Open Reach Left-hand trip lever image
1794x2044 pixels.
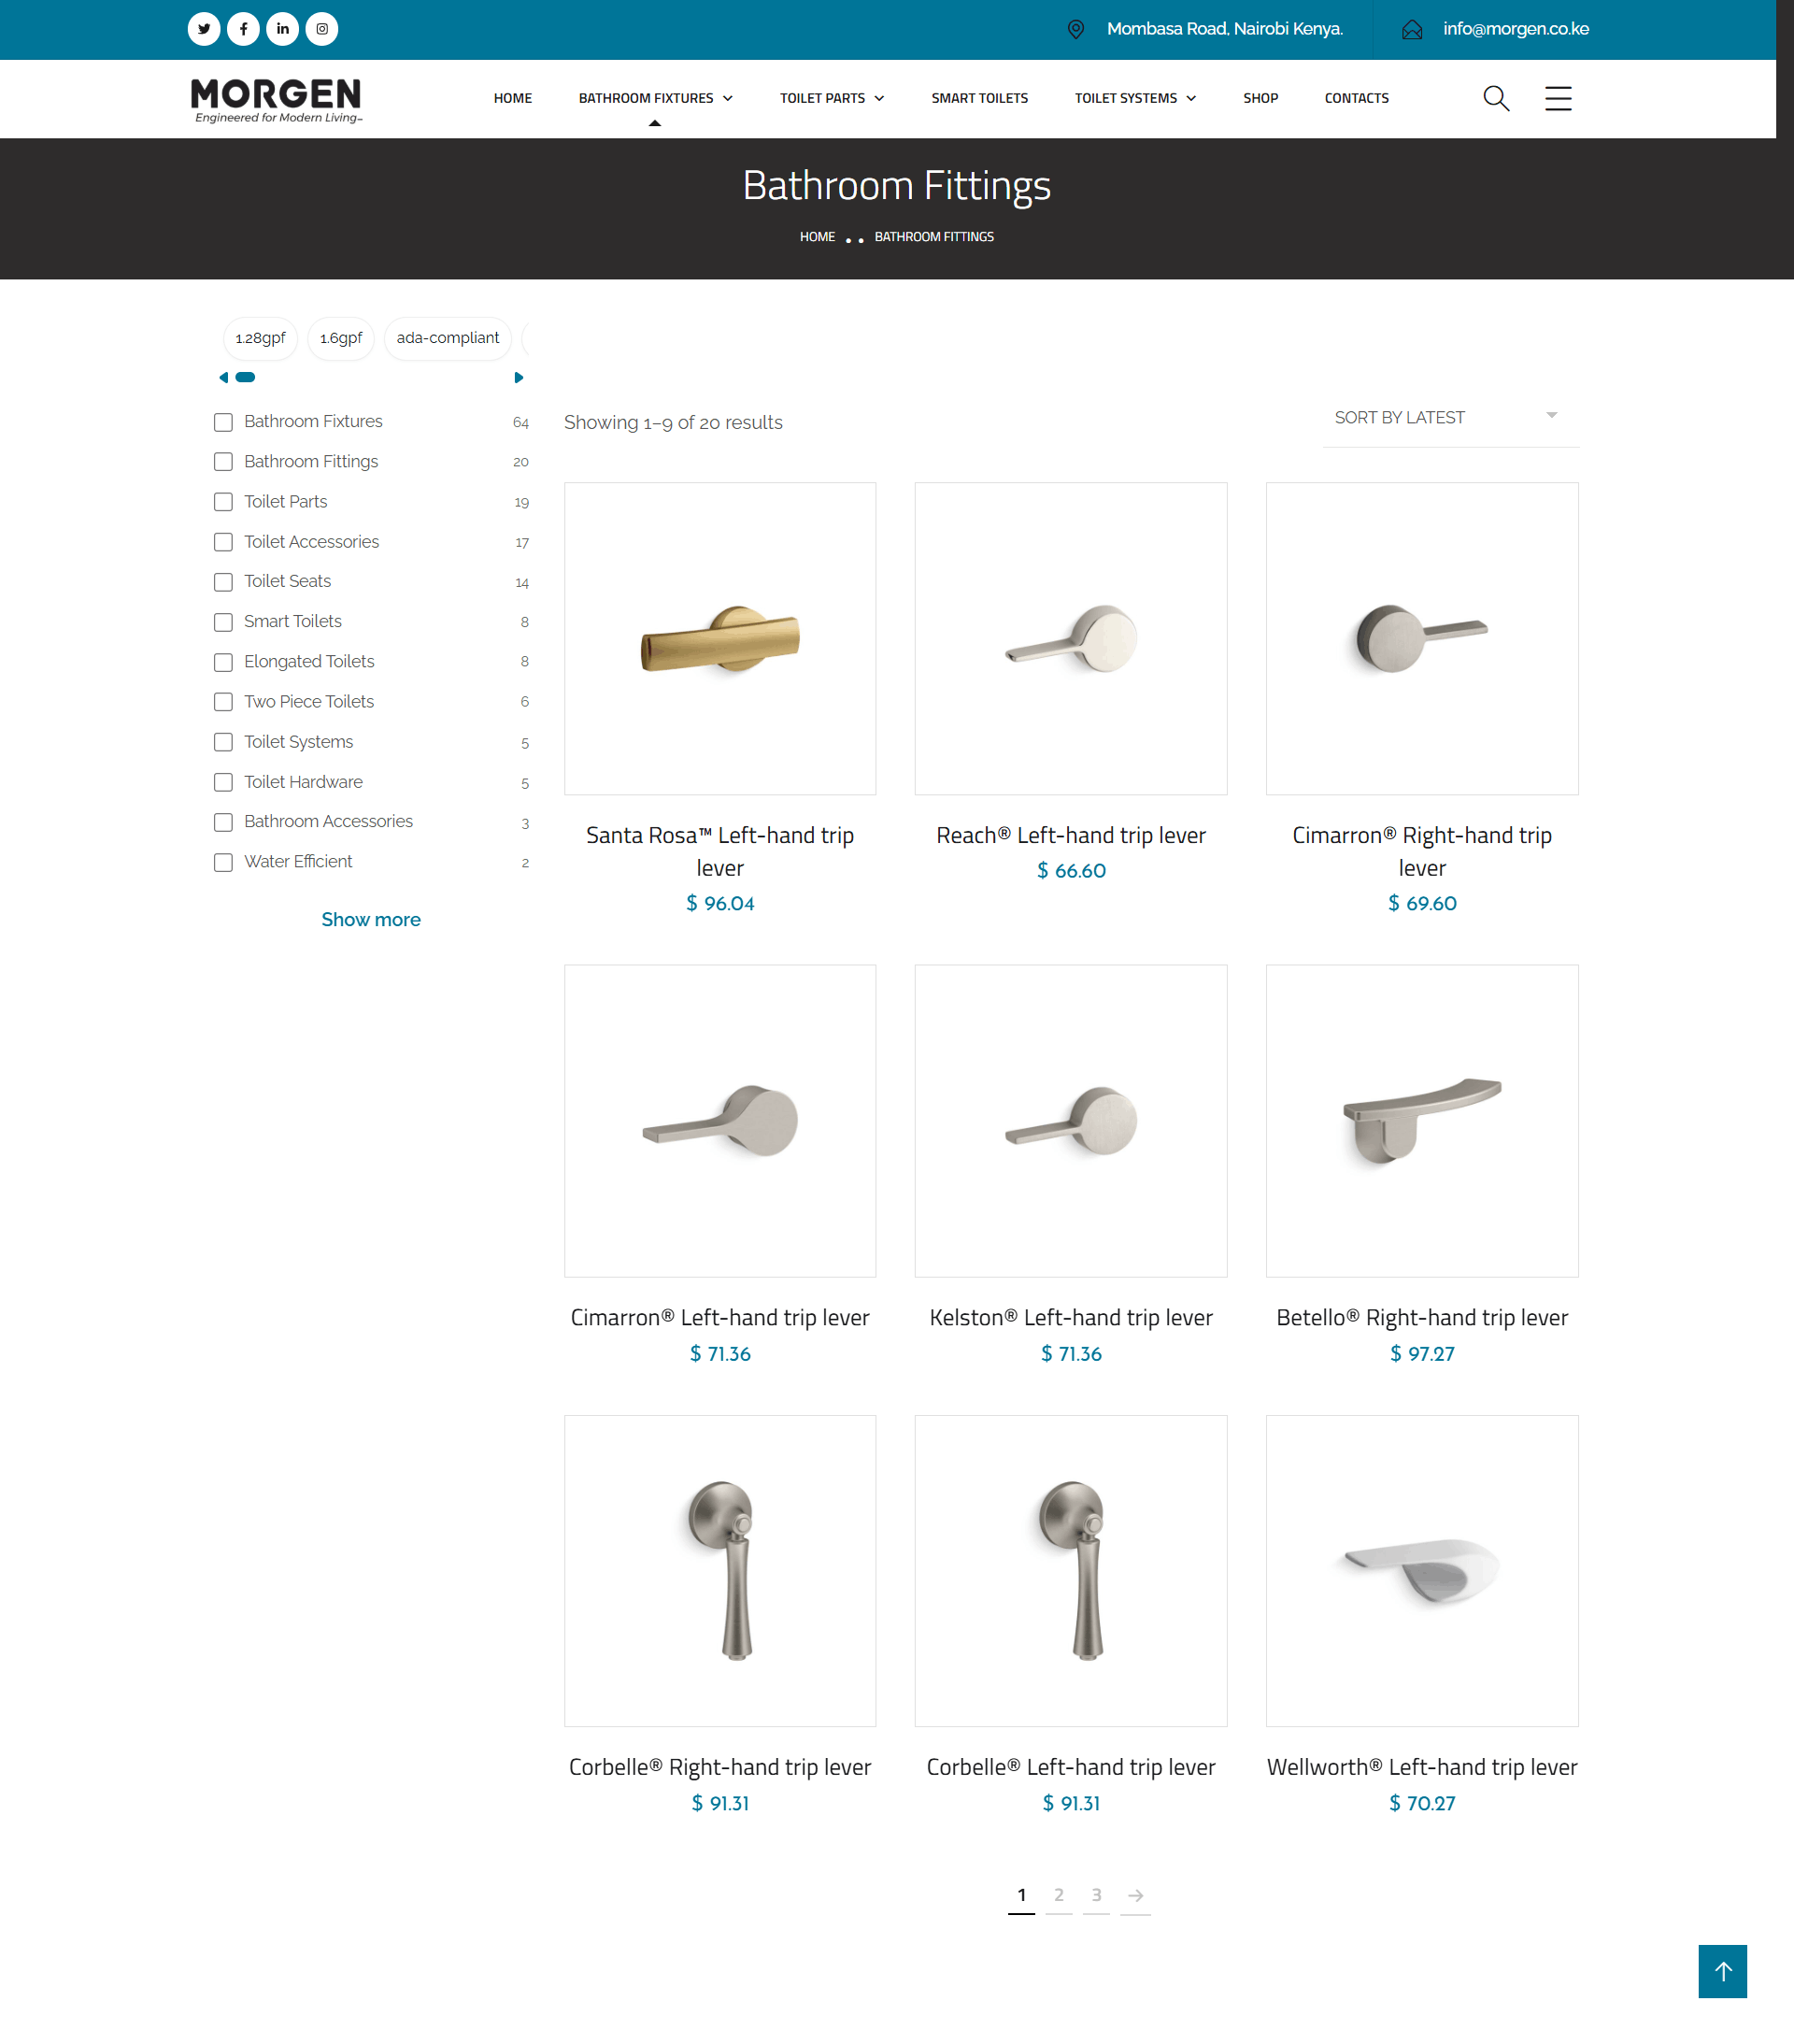[x=1071, y=639]
